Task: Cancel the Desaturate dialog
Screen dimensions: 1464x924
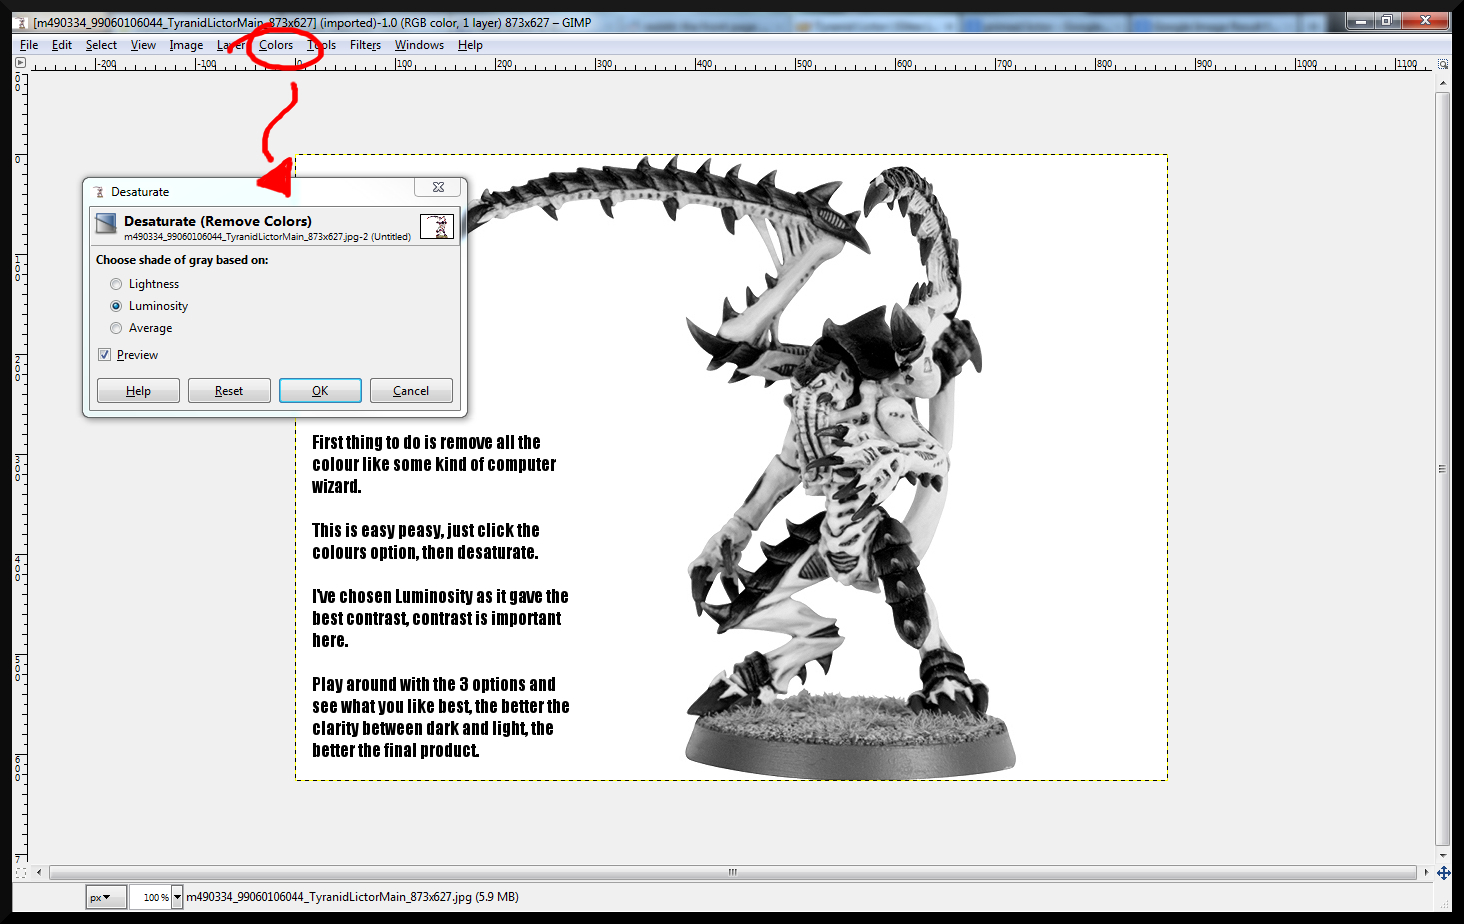Action: (x=411, y=391)
